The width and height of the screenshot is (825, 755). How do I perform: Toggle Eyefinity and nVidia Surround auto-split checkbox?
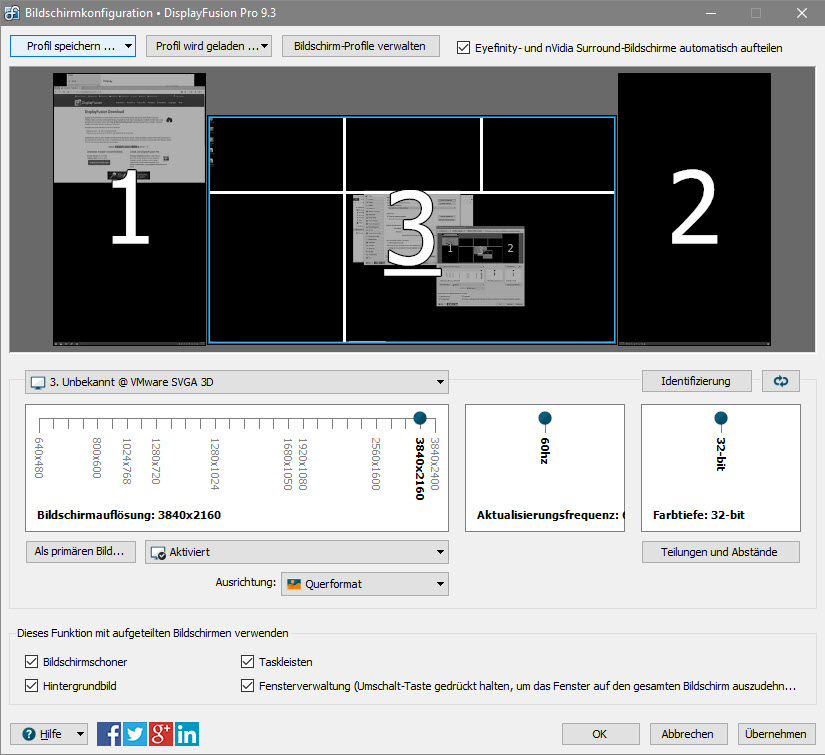tap(463, 47)
